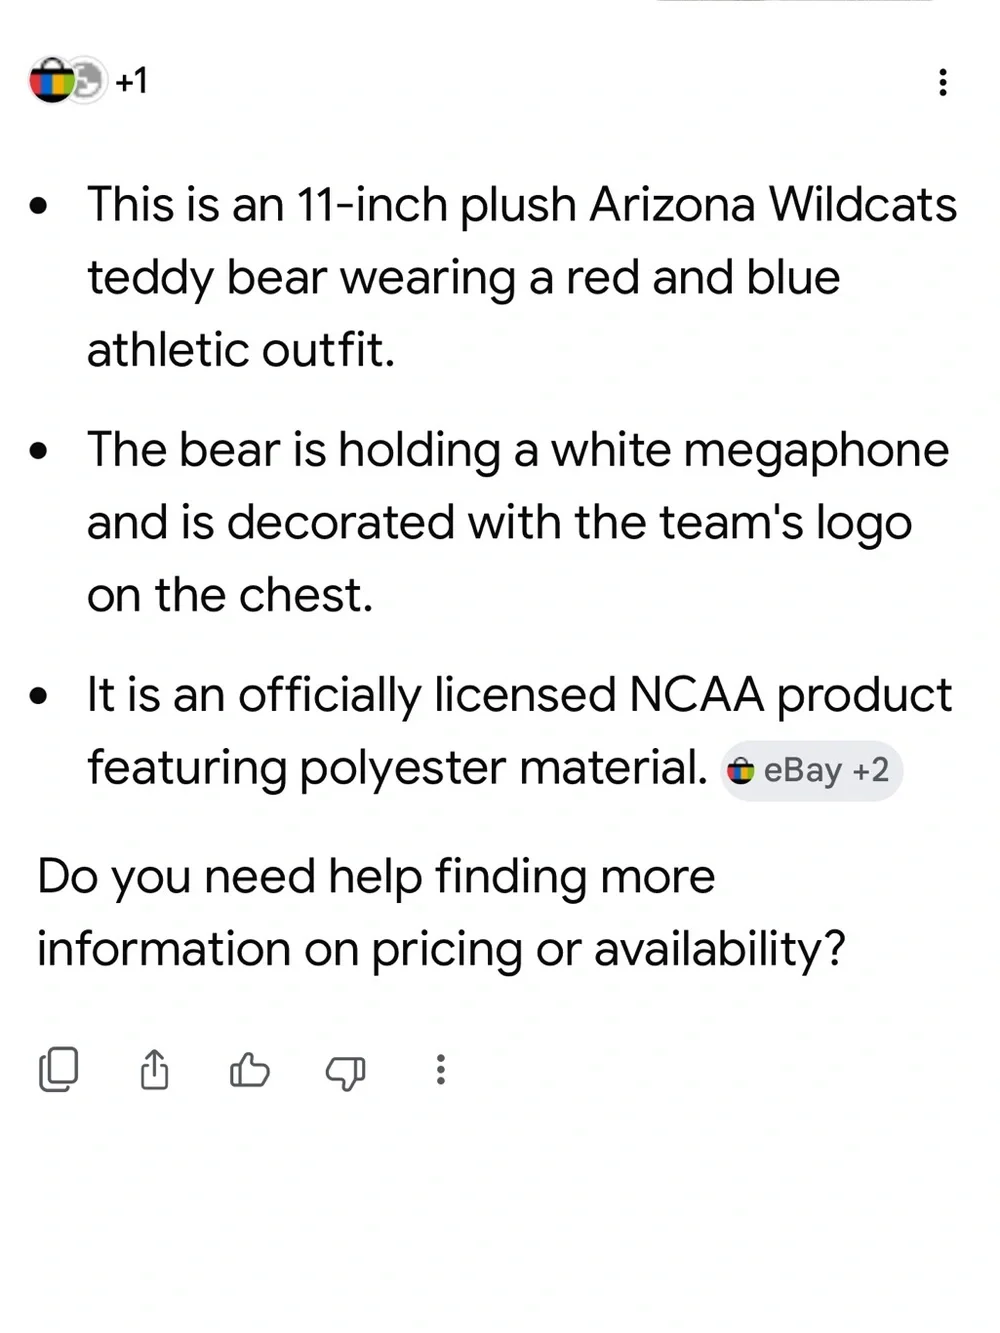
Task: Tap the word eBay in the citation chip
Action: [x=802, y=770]
